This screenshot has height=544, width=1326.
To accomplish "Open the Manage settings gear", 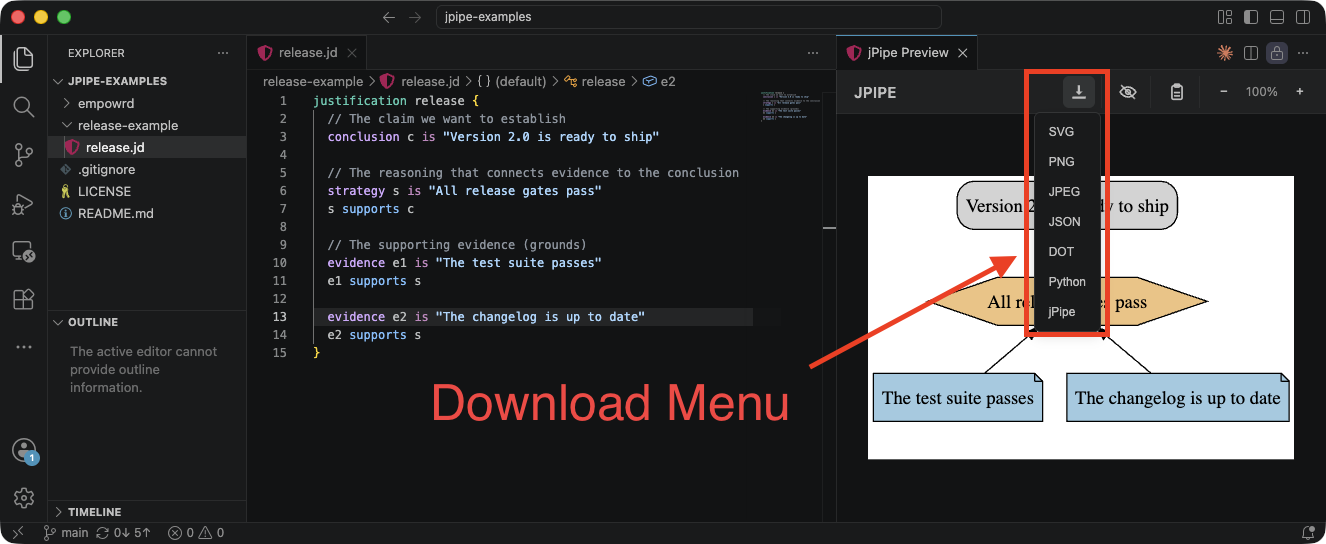I will tap(23, 497).
